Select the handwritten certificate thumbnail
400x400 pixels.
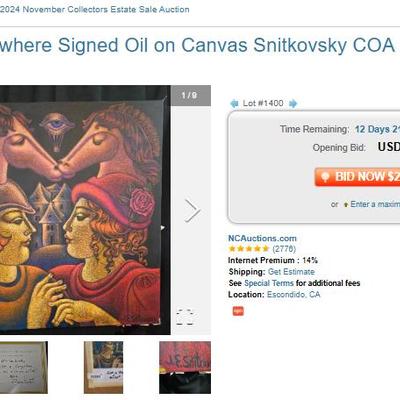click(24, 367)
